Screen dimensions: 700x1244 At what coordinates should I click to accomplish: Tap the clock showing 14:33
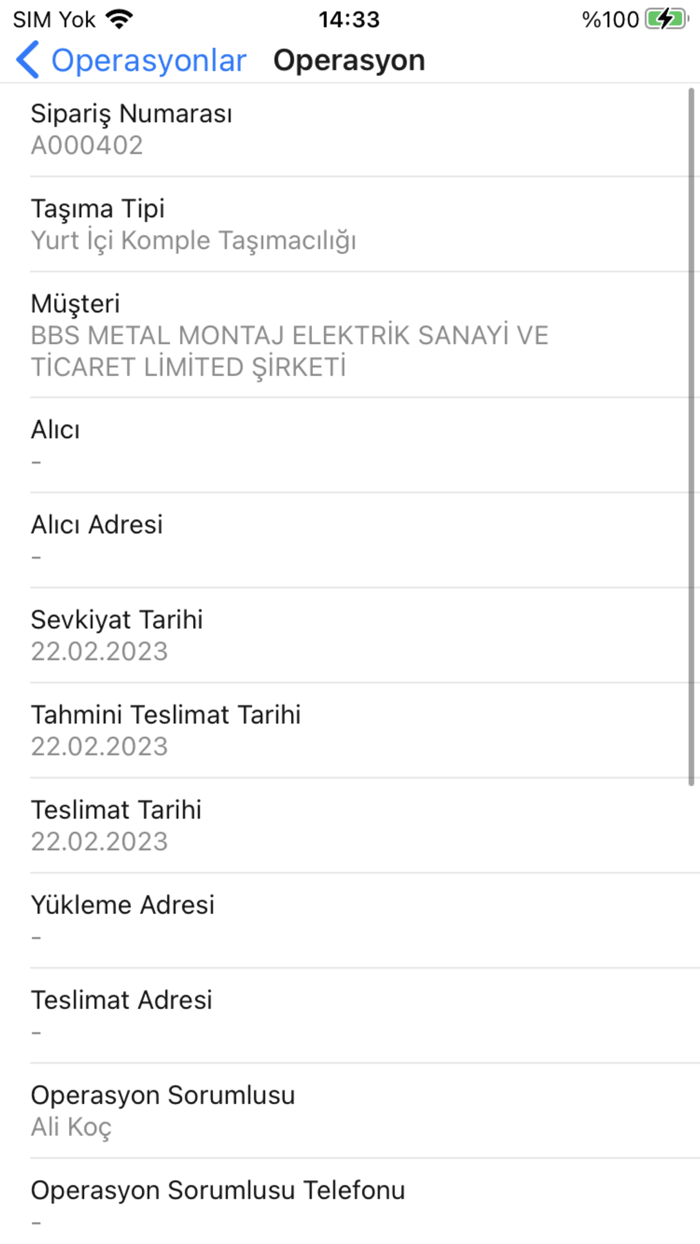(349, 18)
